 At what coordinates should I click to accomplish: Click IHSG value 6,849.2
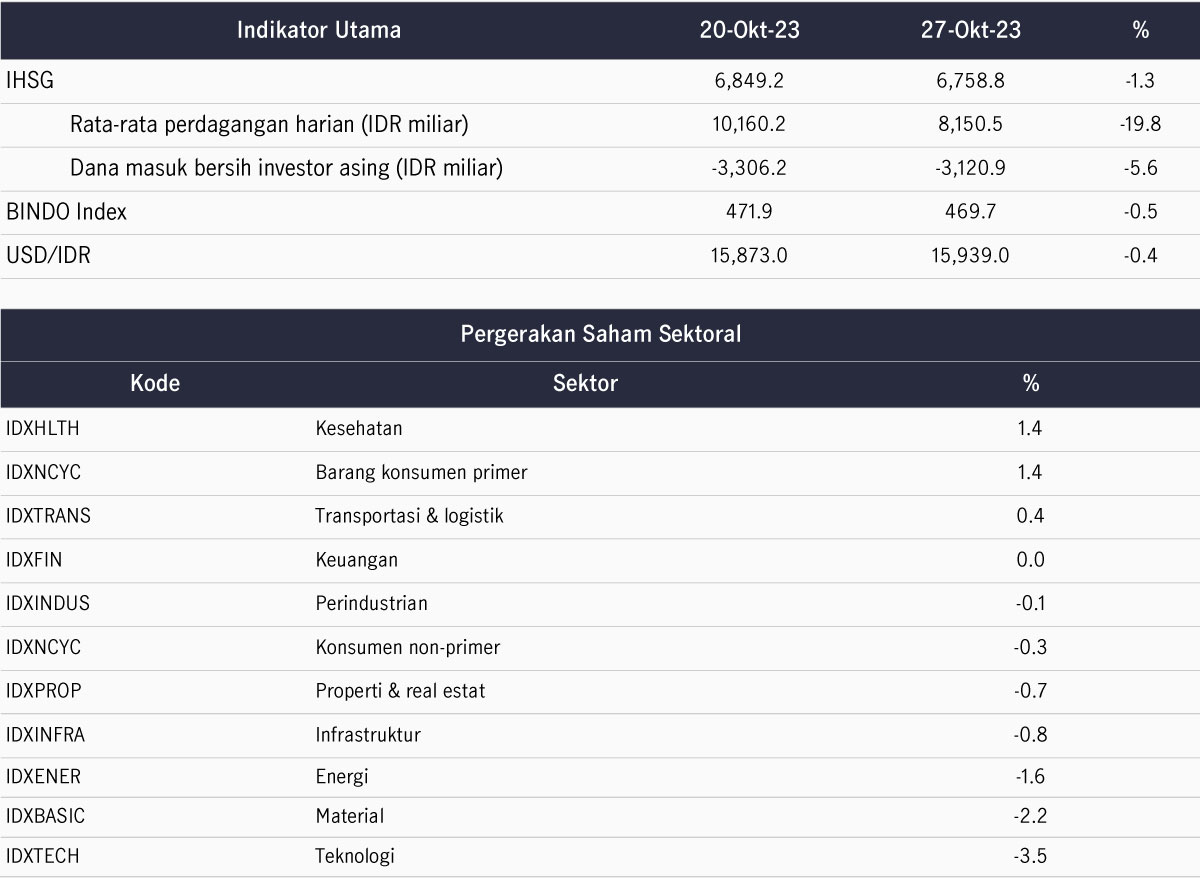pos(750,81)
